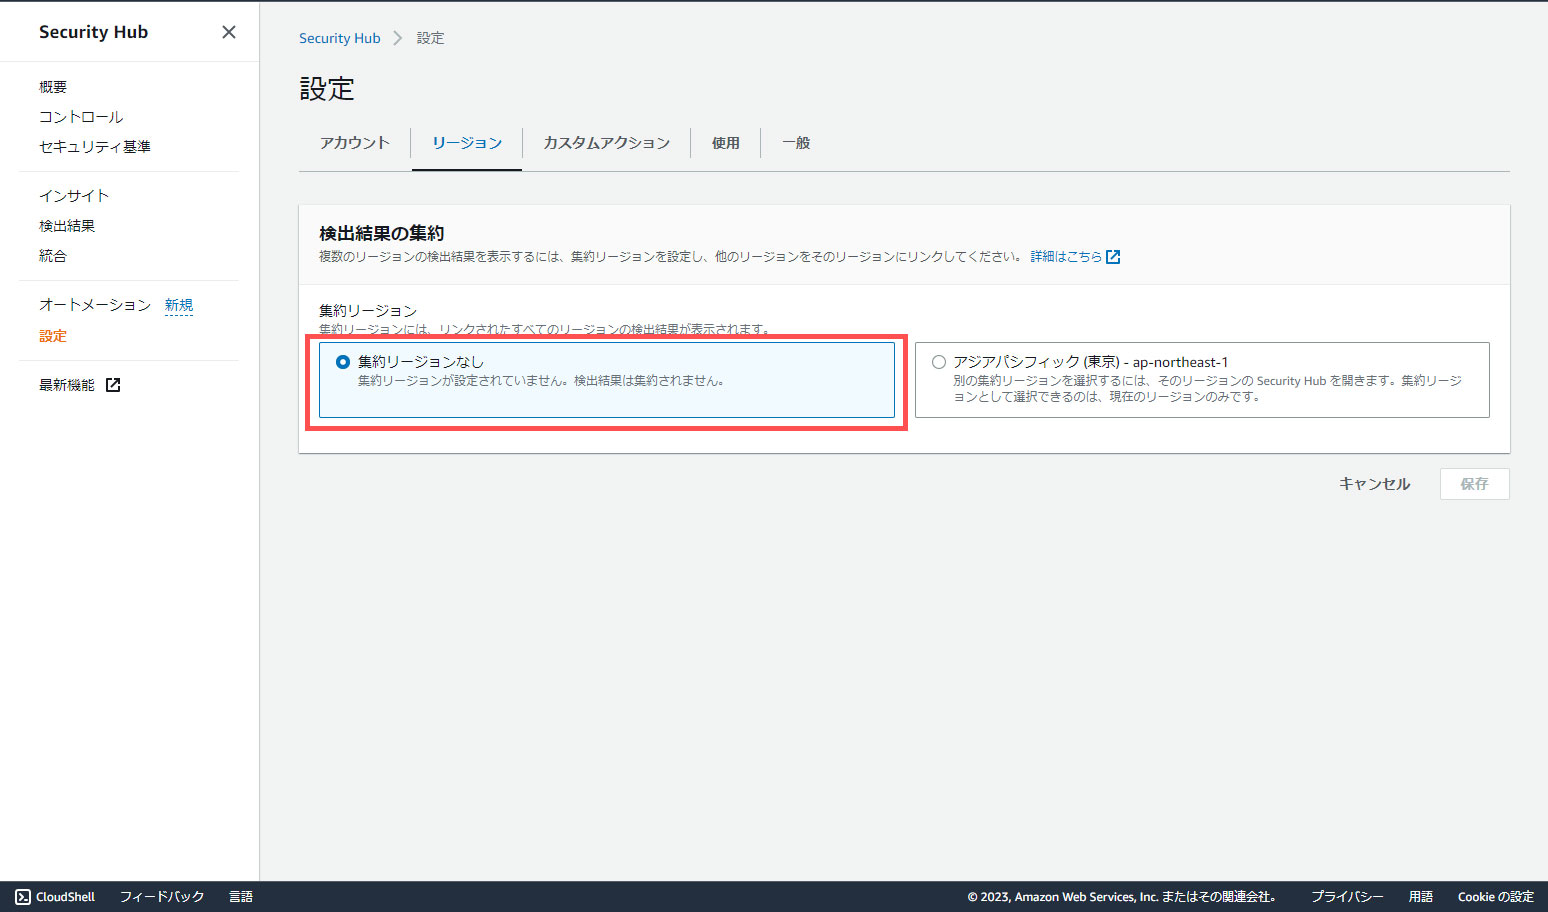Screen dimensions: 1548x912
Task: Open 検出結果 in sidebar
Action: pyautogui.click(x=67, y=226)
